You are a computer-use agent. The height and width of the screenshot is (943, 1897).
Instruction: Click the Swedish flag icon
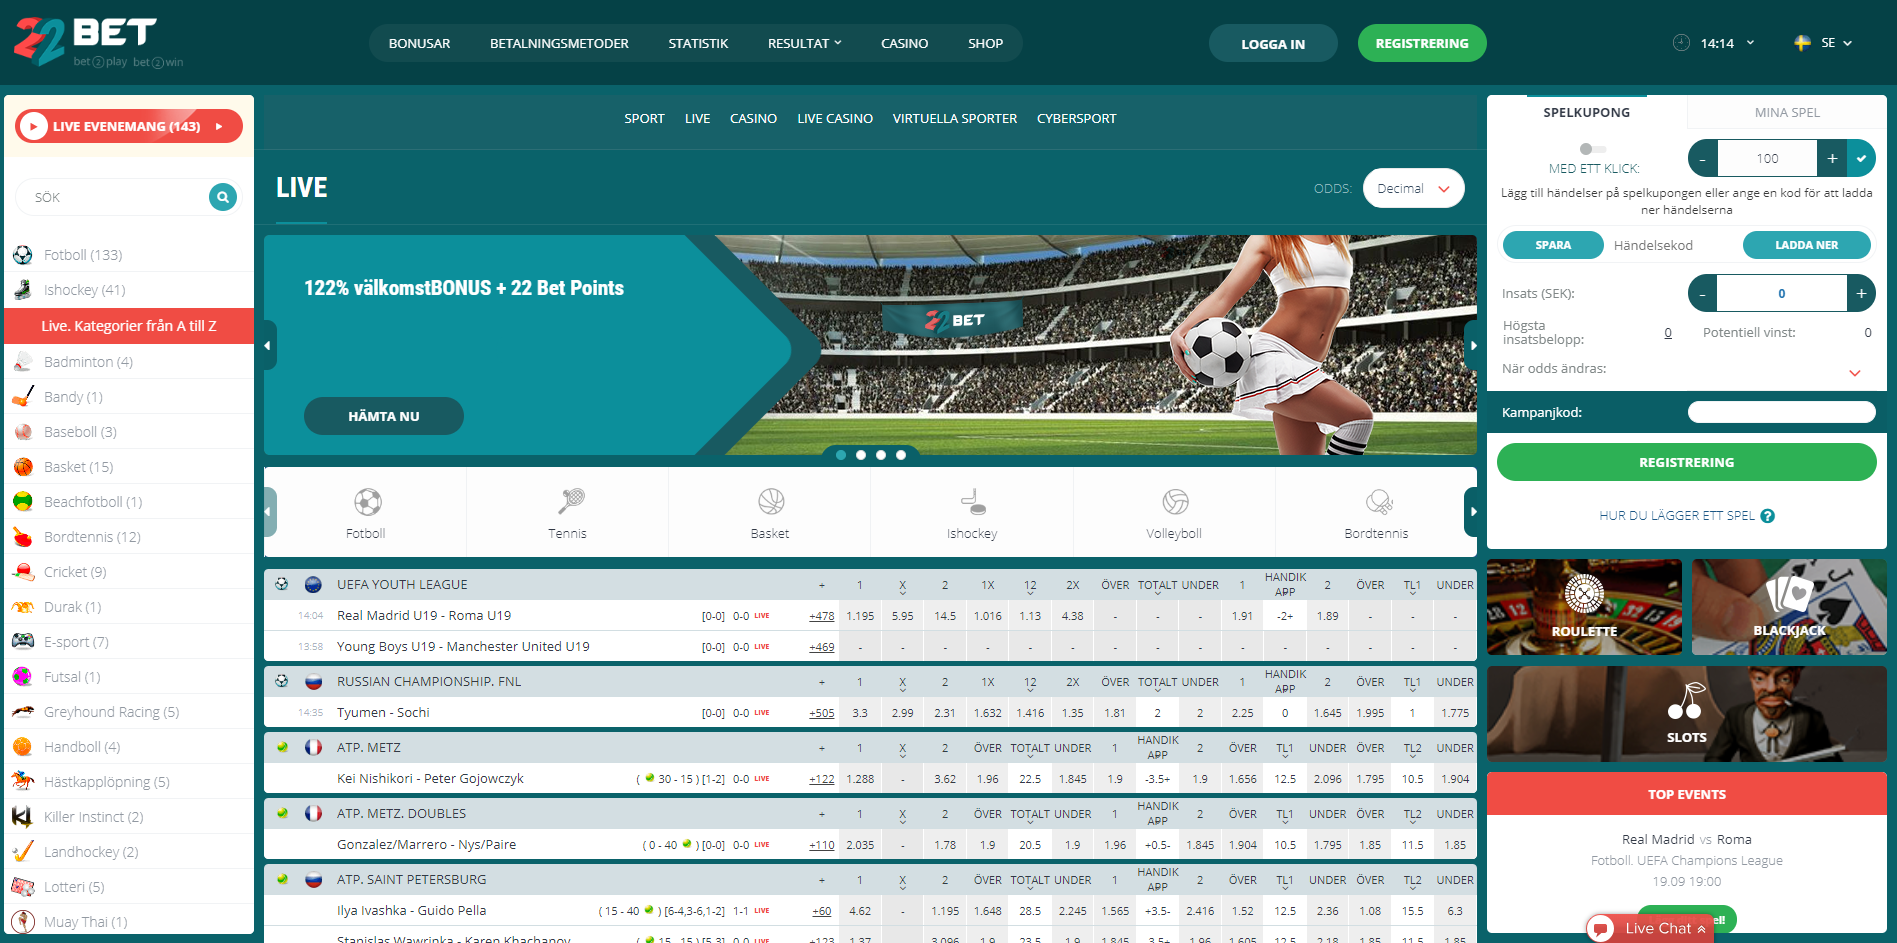(1802, 43)
